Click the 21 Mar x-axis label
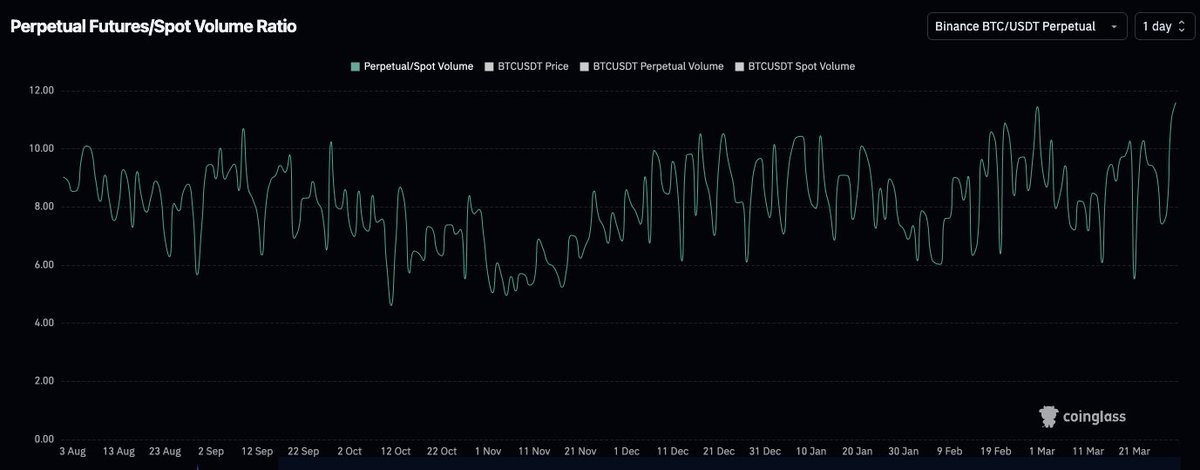1200x470 pixels. point(1133,452)
